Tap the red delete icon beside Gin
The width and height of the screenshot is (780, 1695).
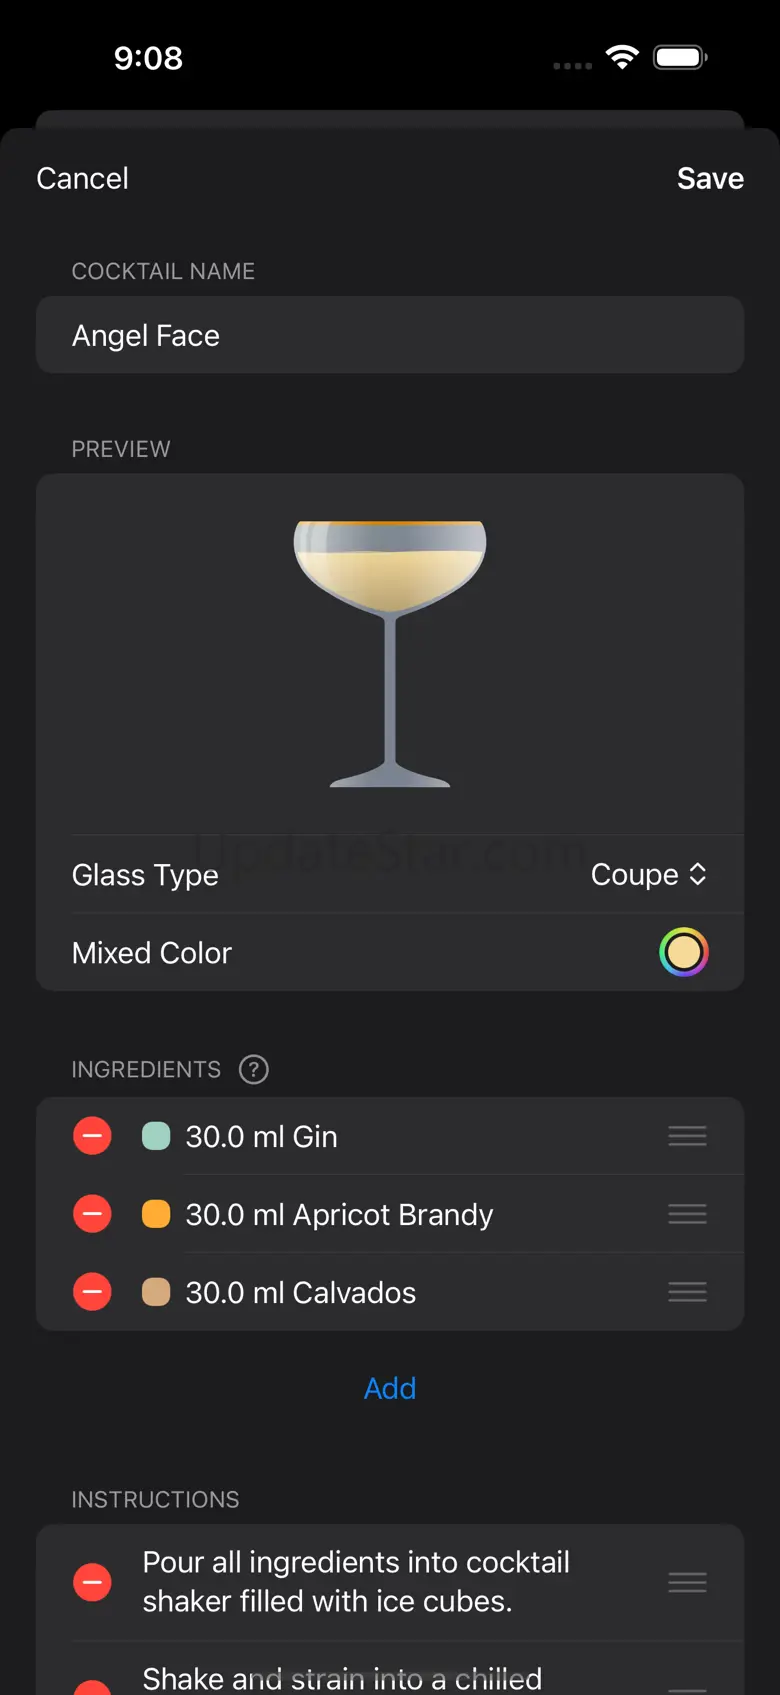(92, 1136)
